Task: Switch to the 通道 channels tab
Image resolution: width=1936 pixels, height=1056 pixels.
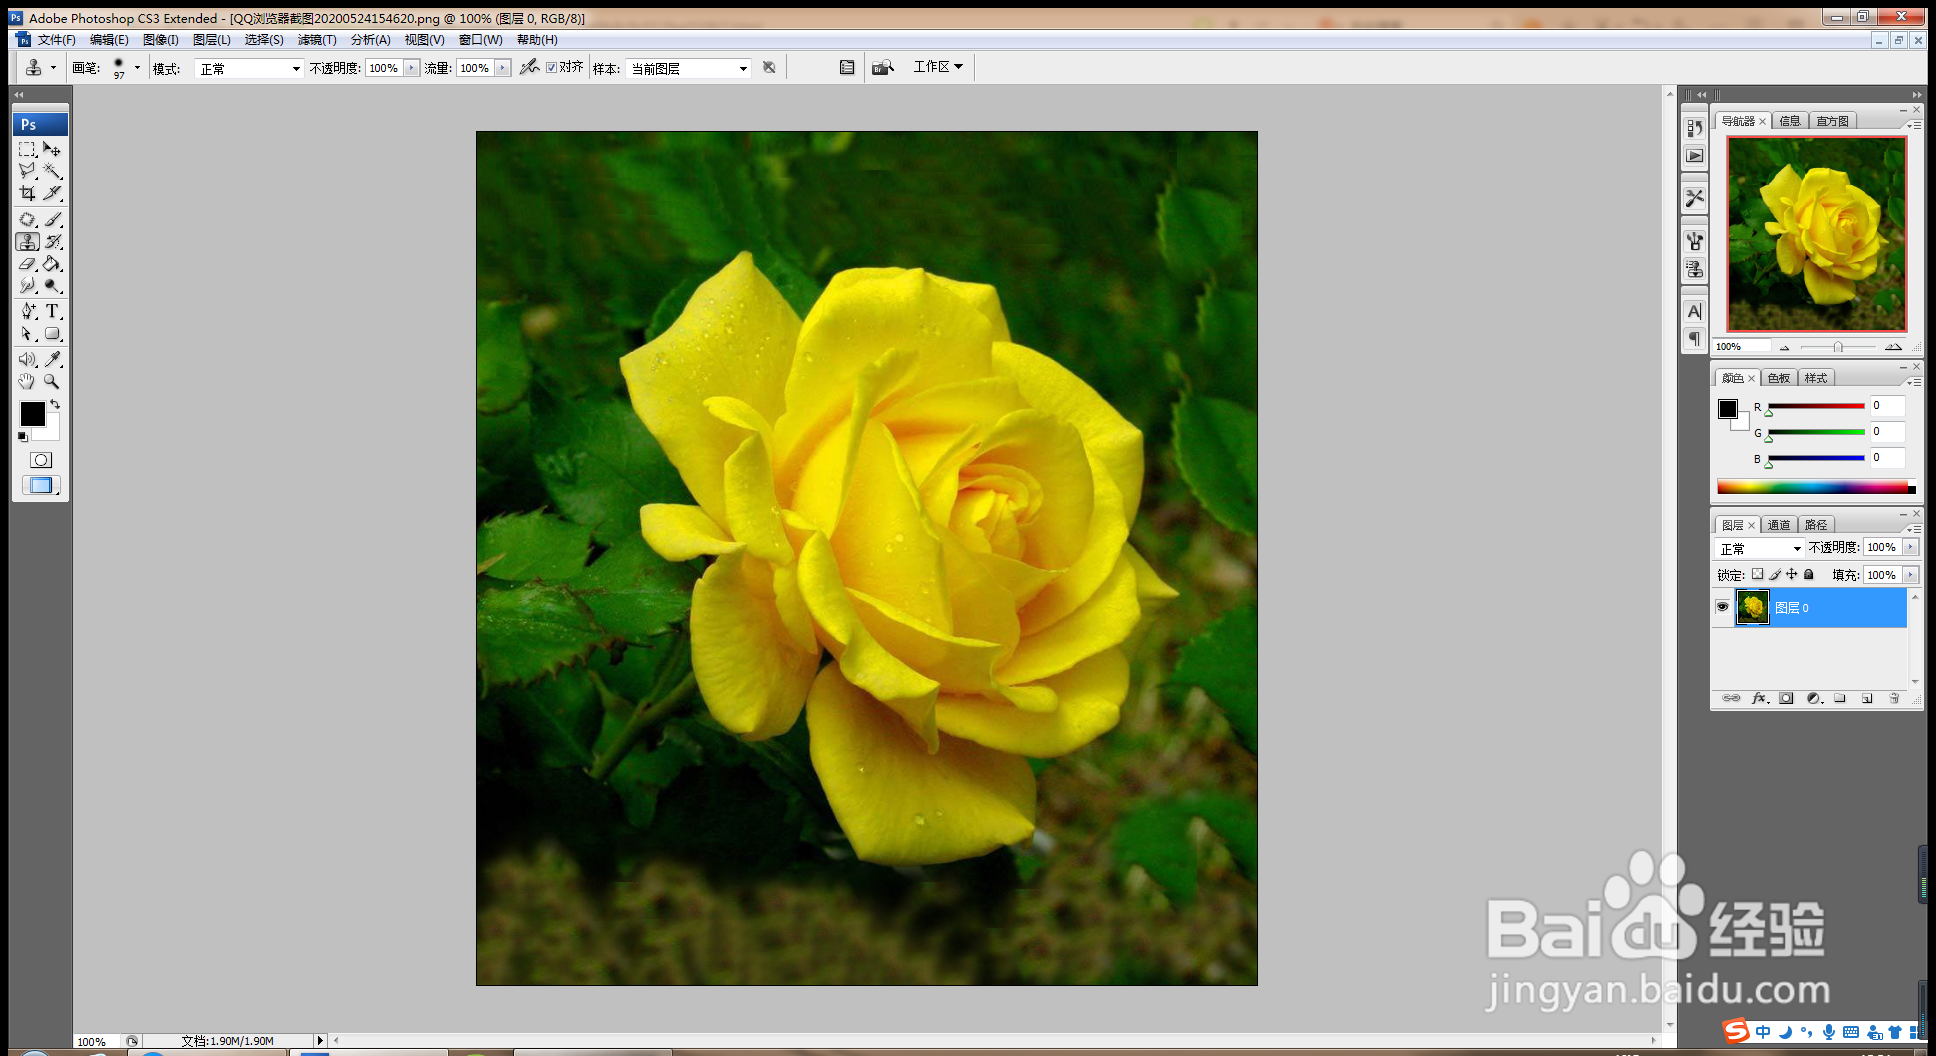Action: point(1779,525)
